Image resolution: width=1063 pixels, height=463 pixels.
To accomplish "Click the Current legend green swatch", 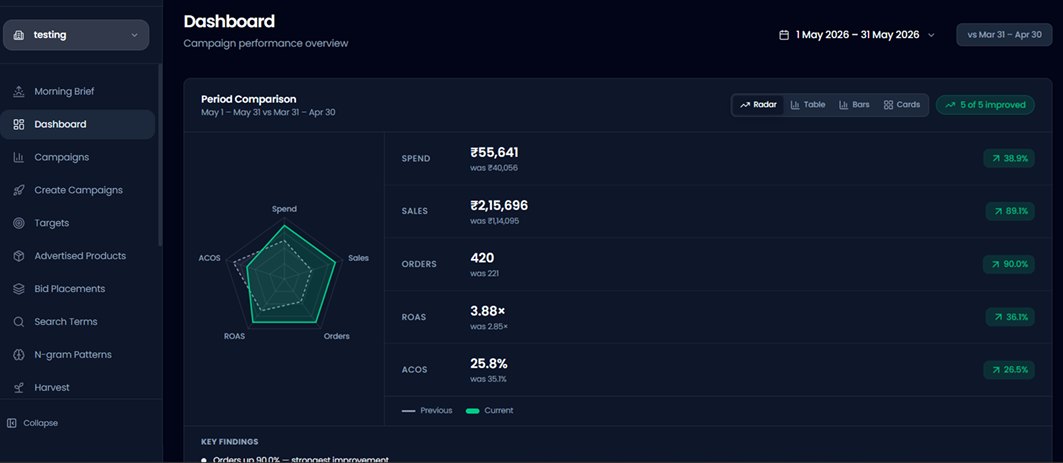I will click(x=473, y=411).
